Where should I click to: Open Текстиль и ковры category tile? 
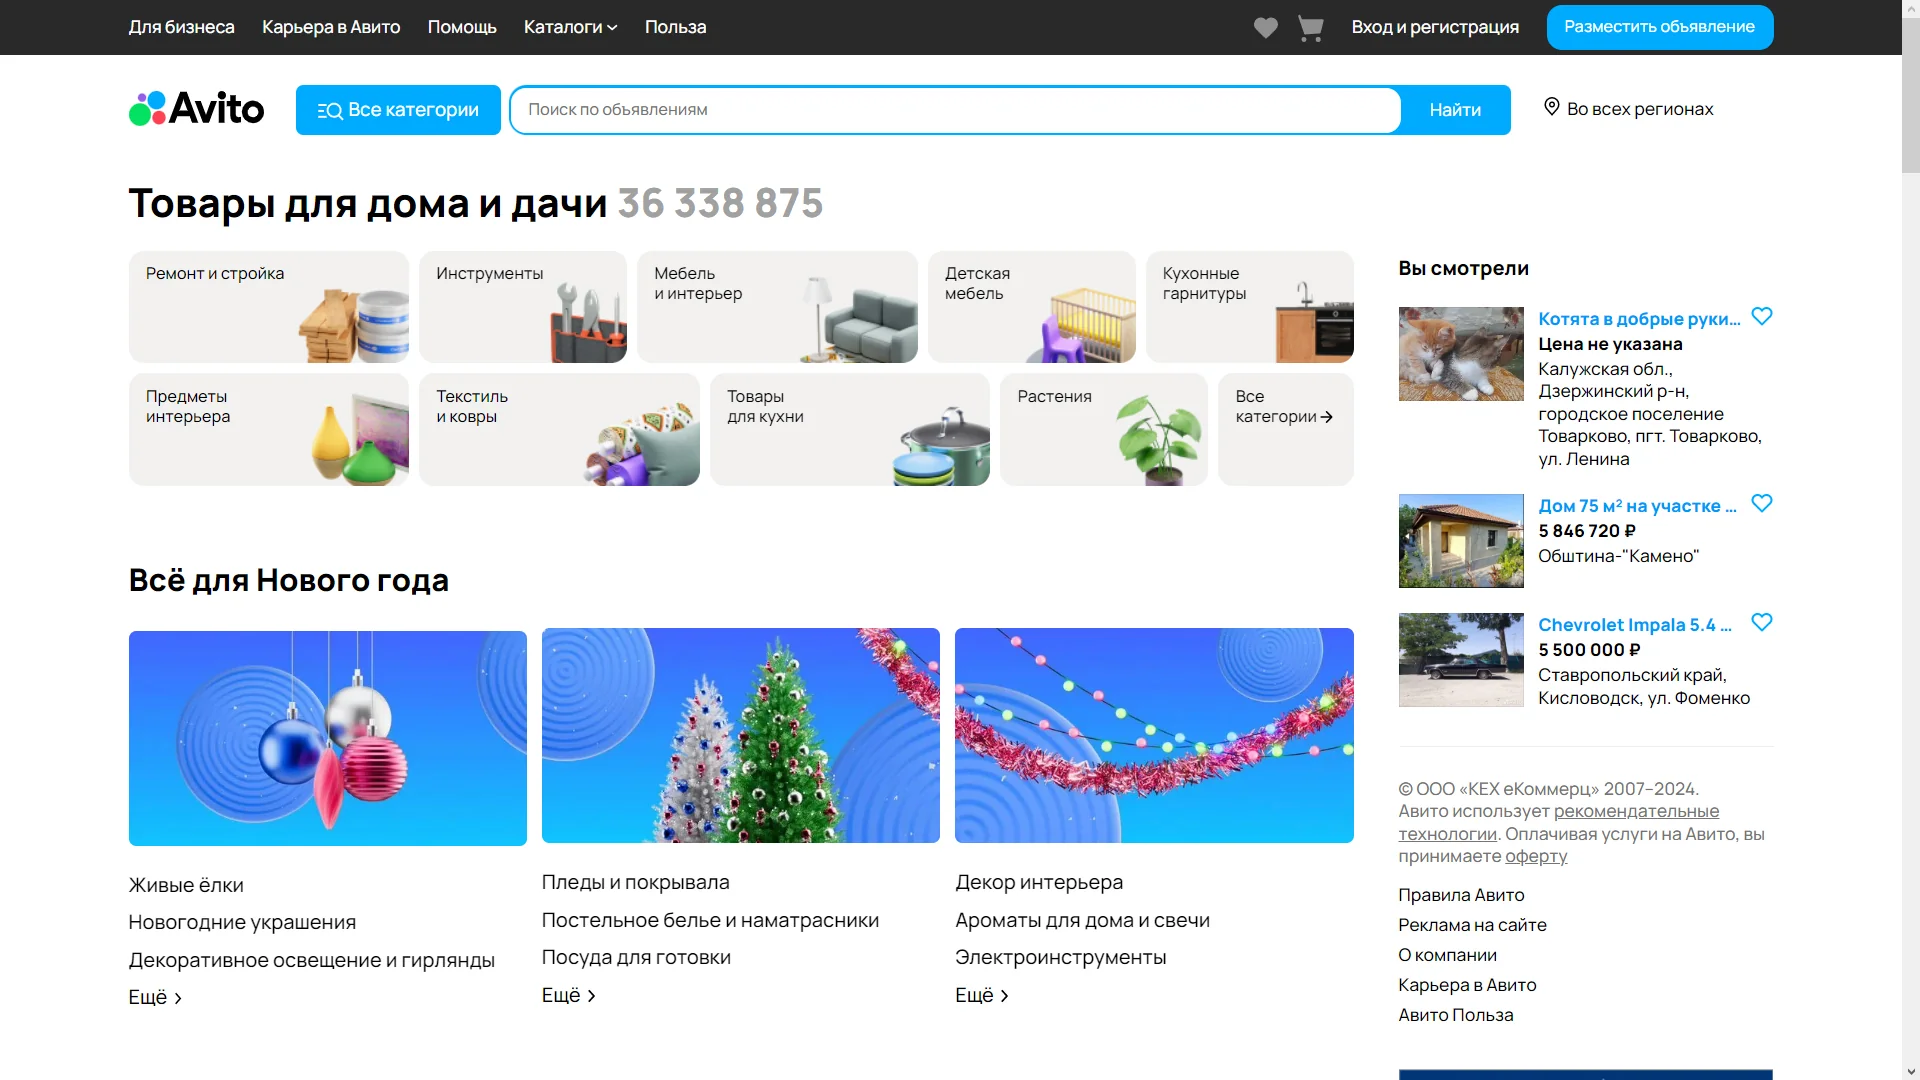(559, 429)
